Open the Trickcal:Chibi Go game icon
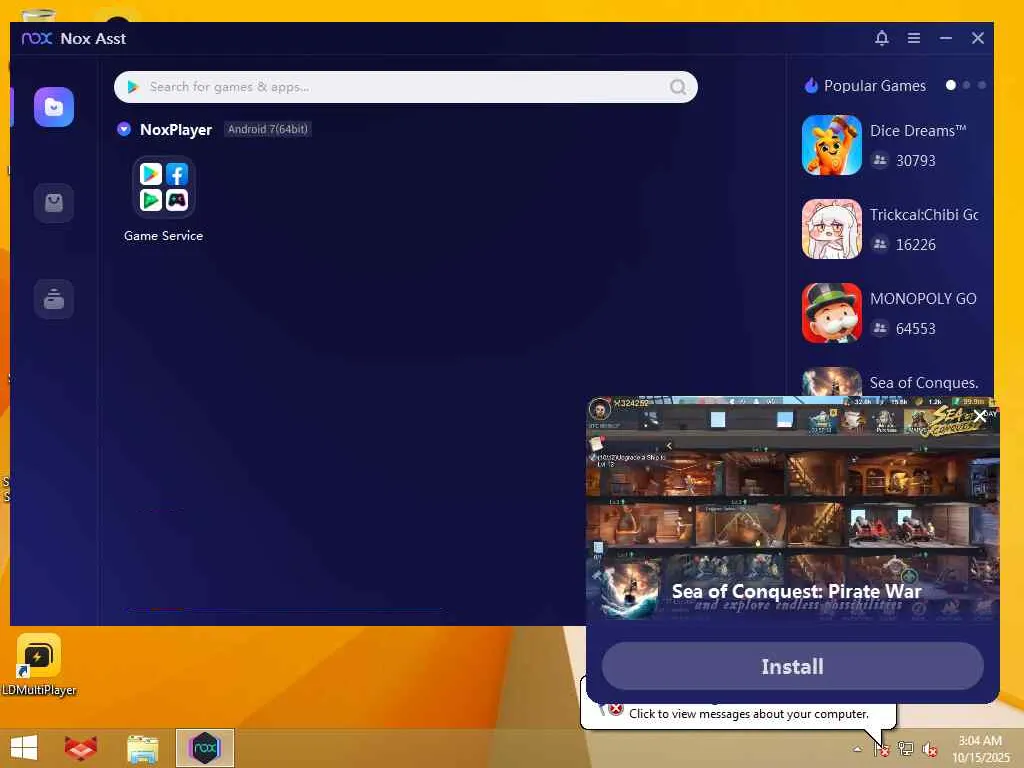Screen dimensions: 1024x768 [x=831, y=229]
